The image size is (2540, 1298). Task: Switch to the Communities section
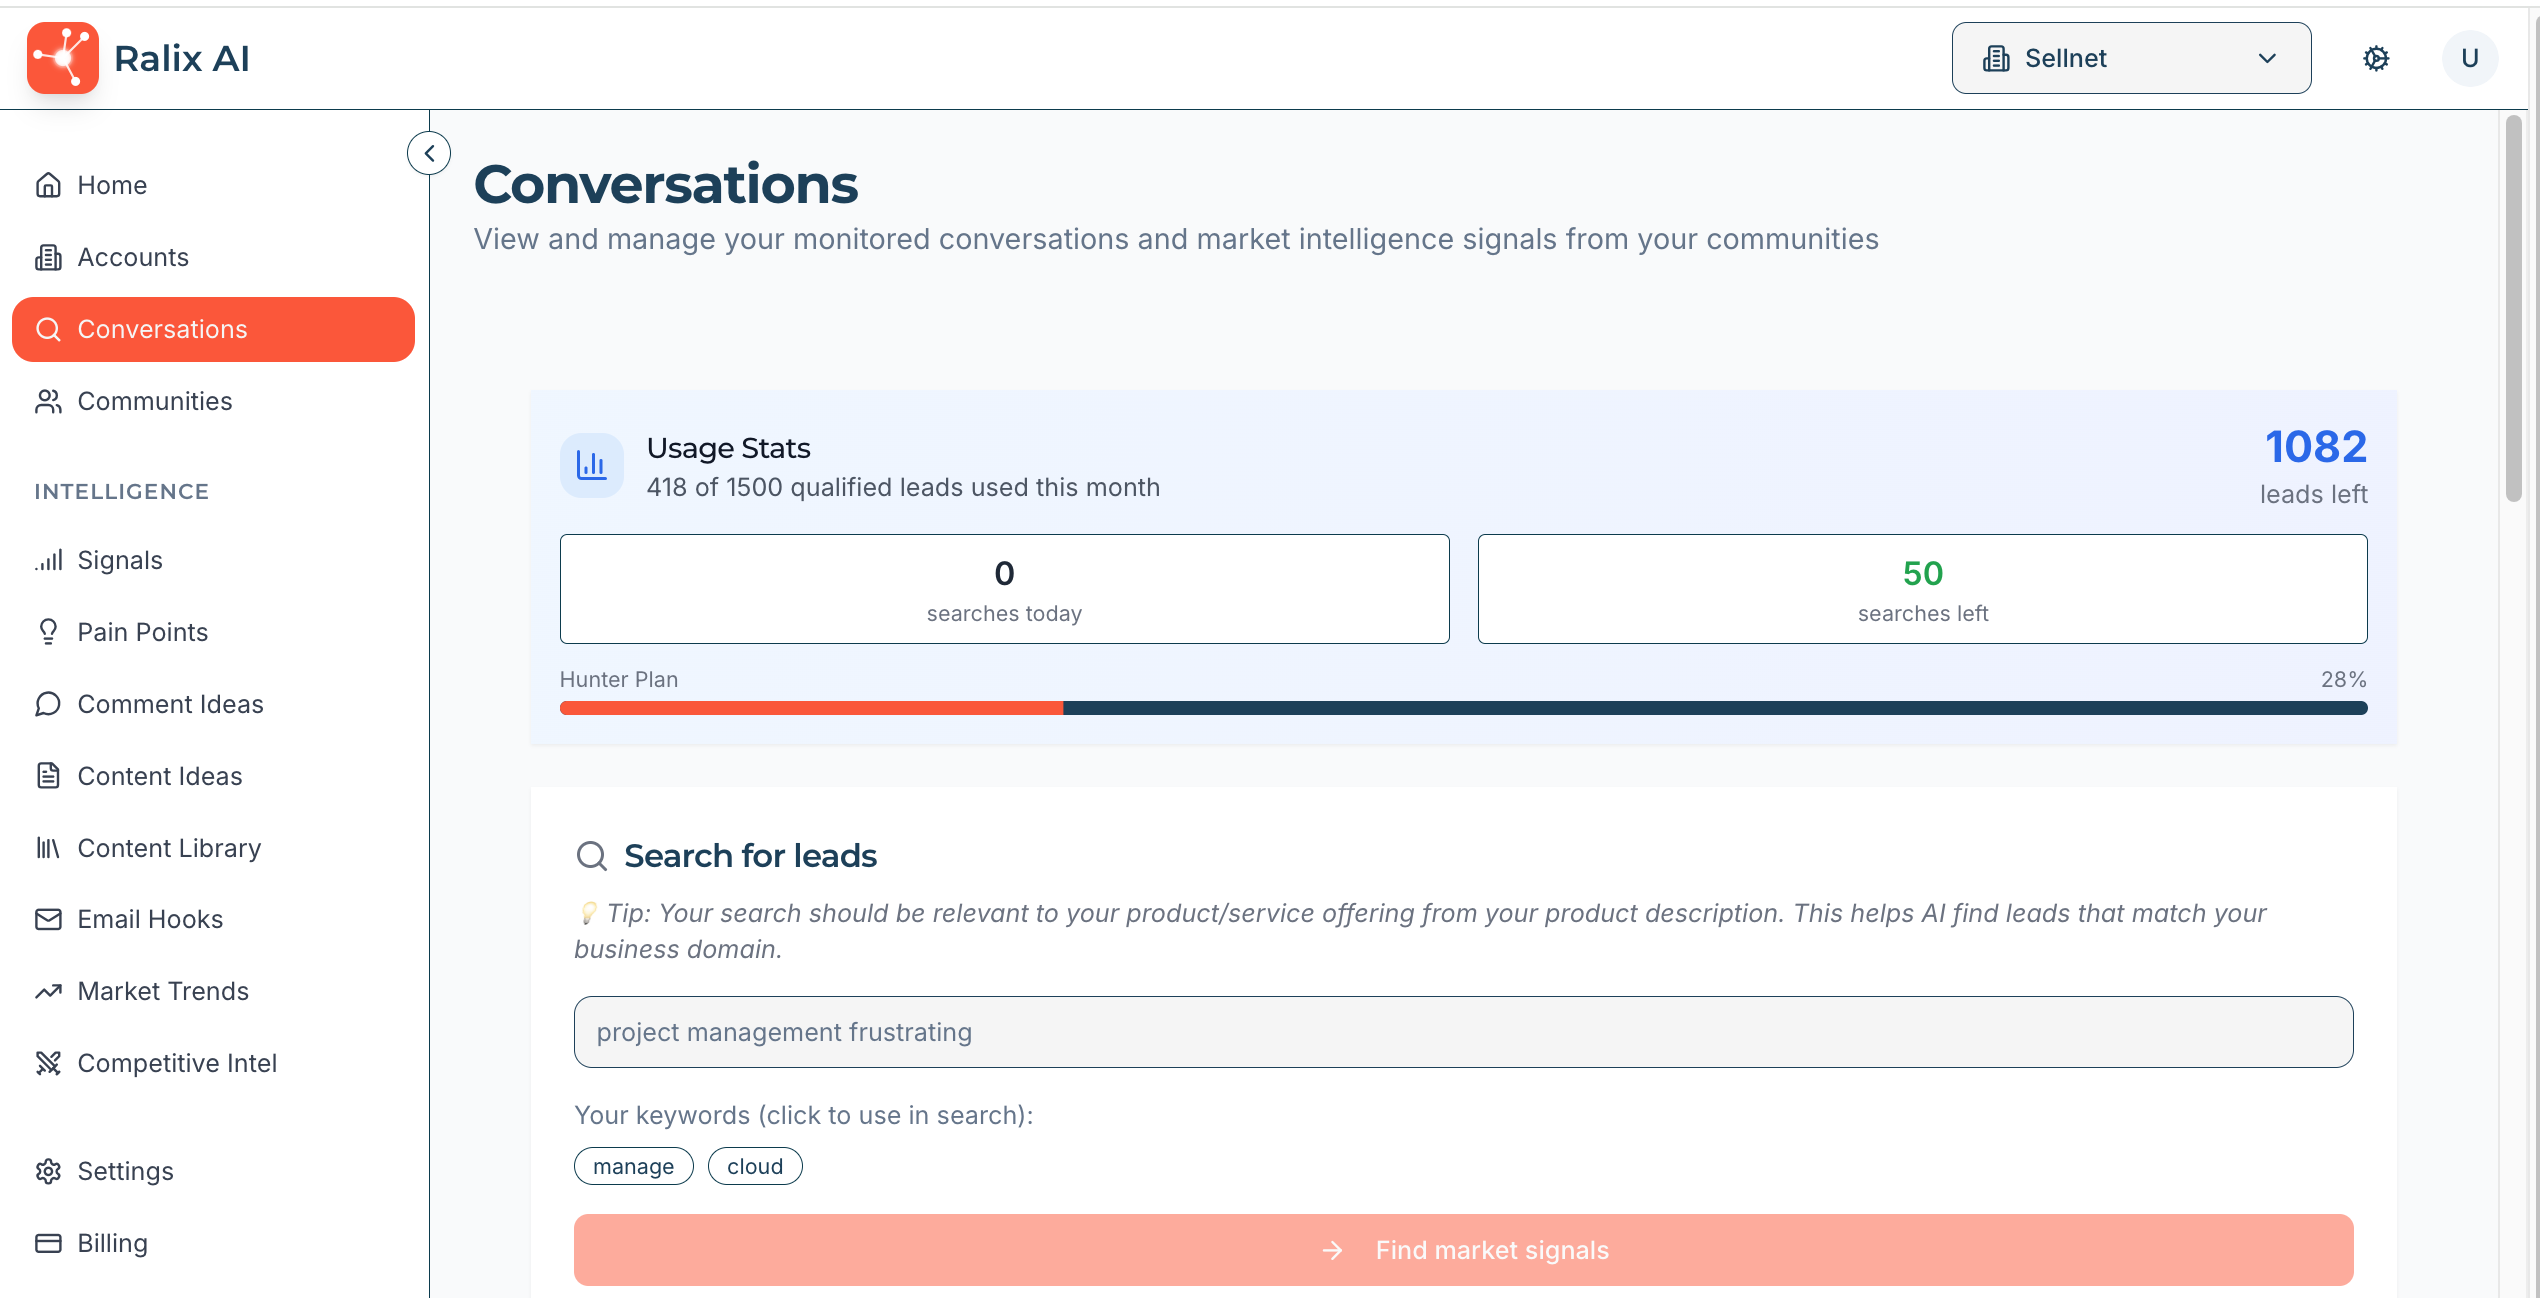click(x=154, y=401)
